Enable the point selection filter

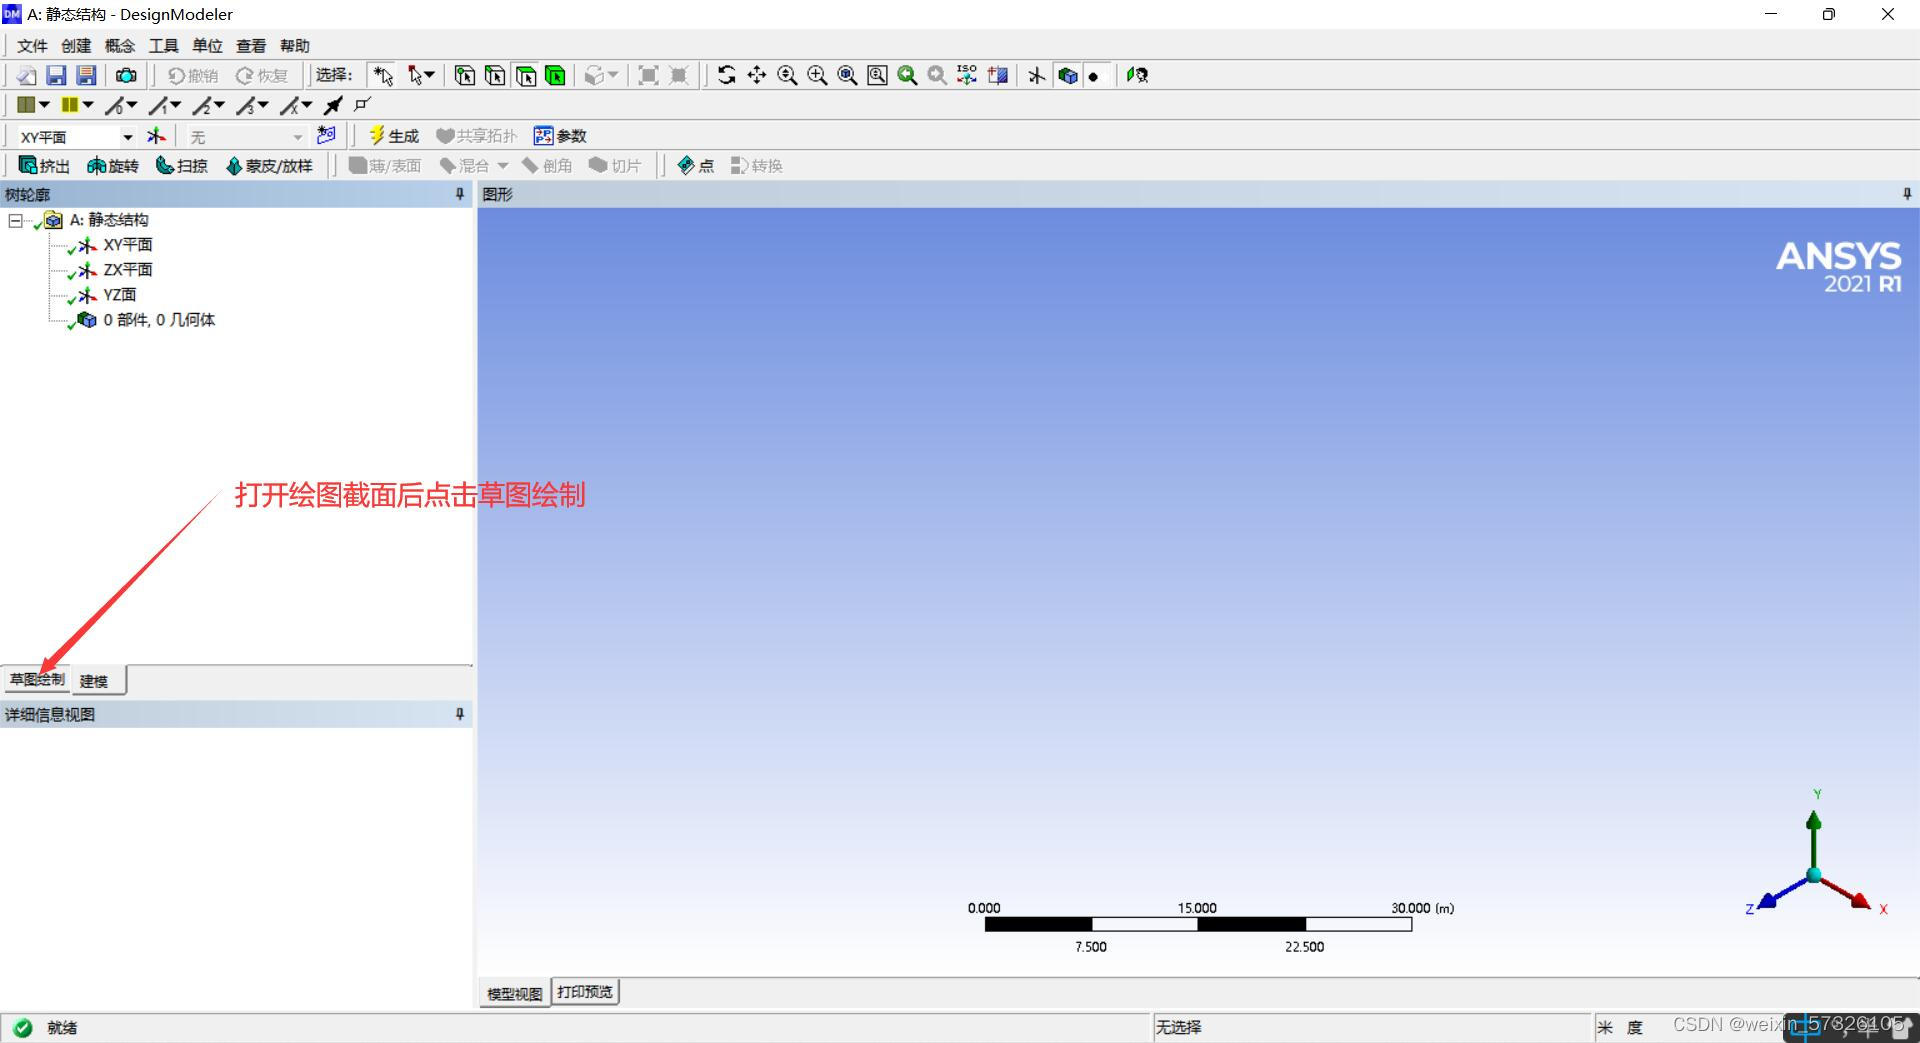465,75
